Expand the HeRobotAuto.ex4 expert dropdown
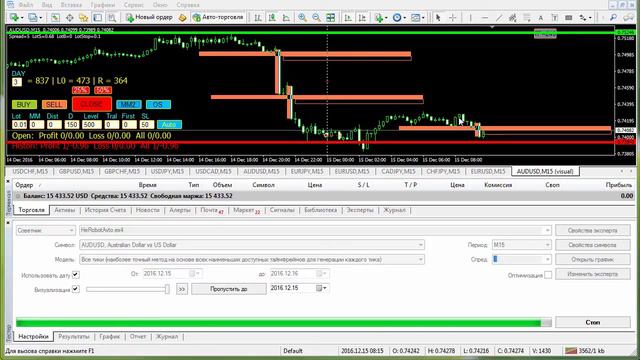This screenshot has height=360, width=640. pos(547,231)
